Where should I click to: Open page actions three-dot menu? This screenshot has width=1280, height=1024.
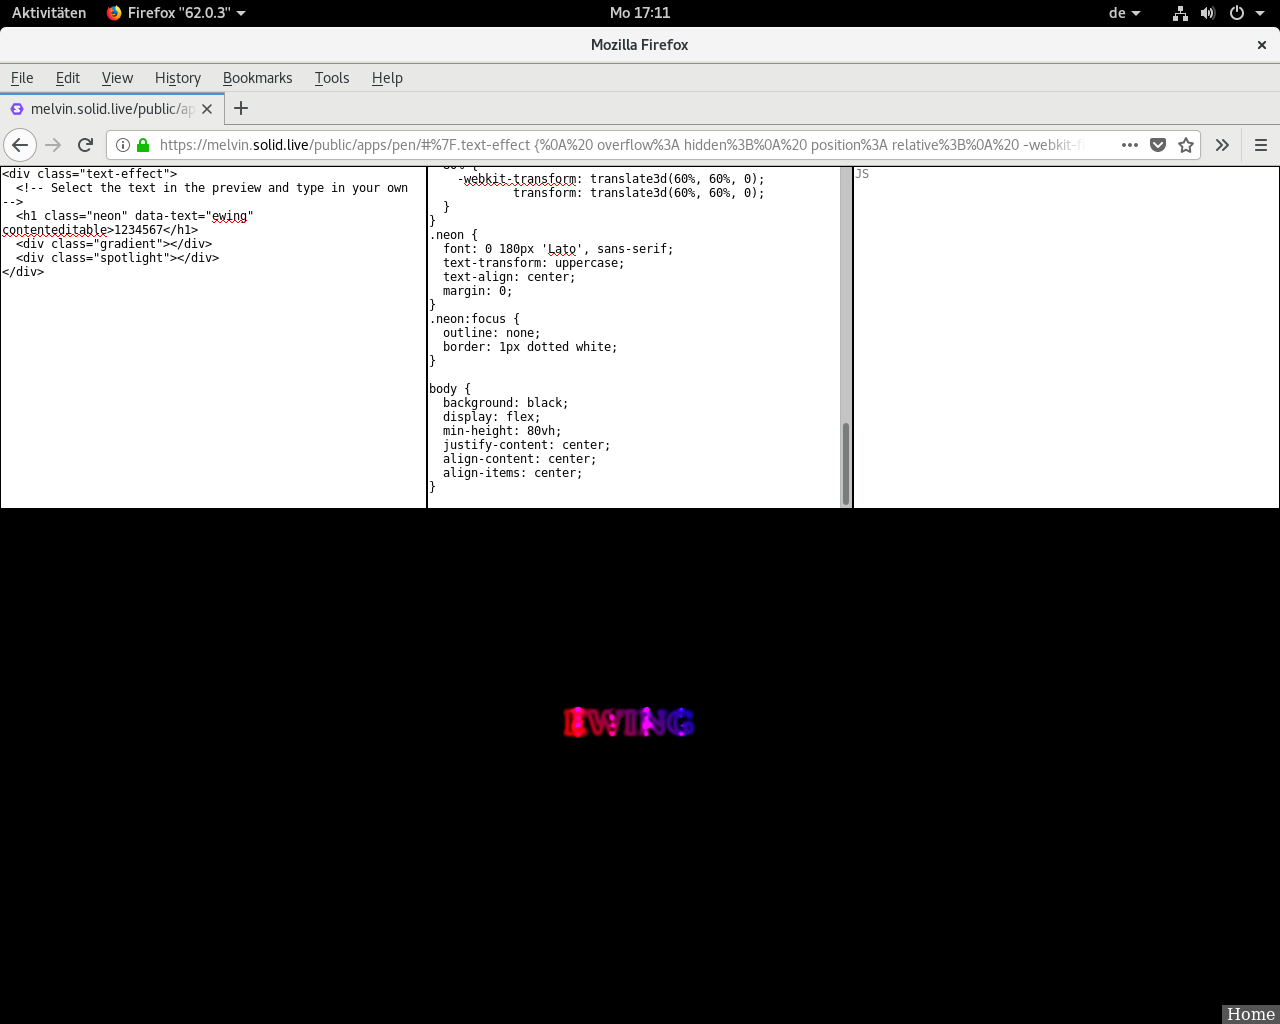[1130, 145]
